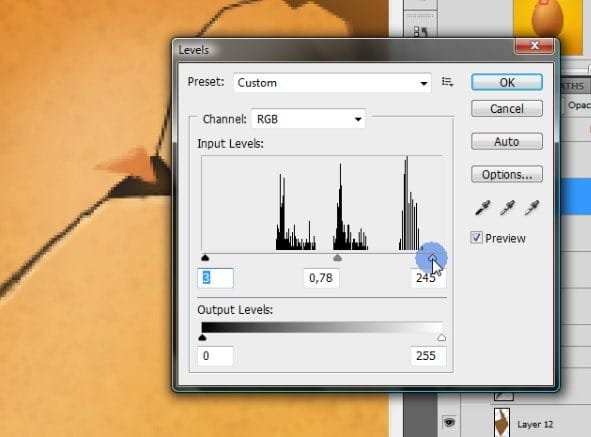Click the OK button

(x=507, y=82)
